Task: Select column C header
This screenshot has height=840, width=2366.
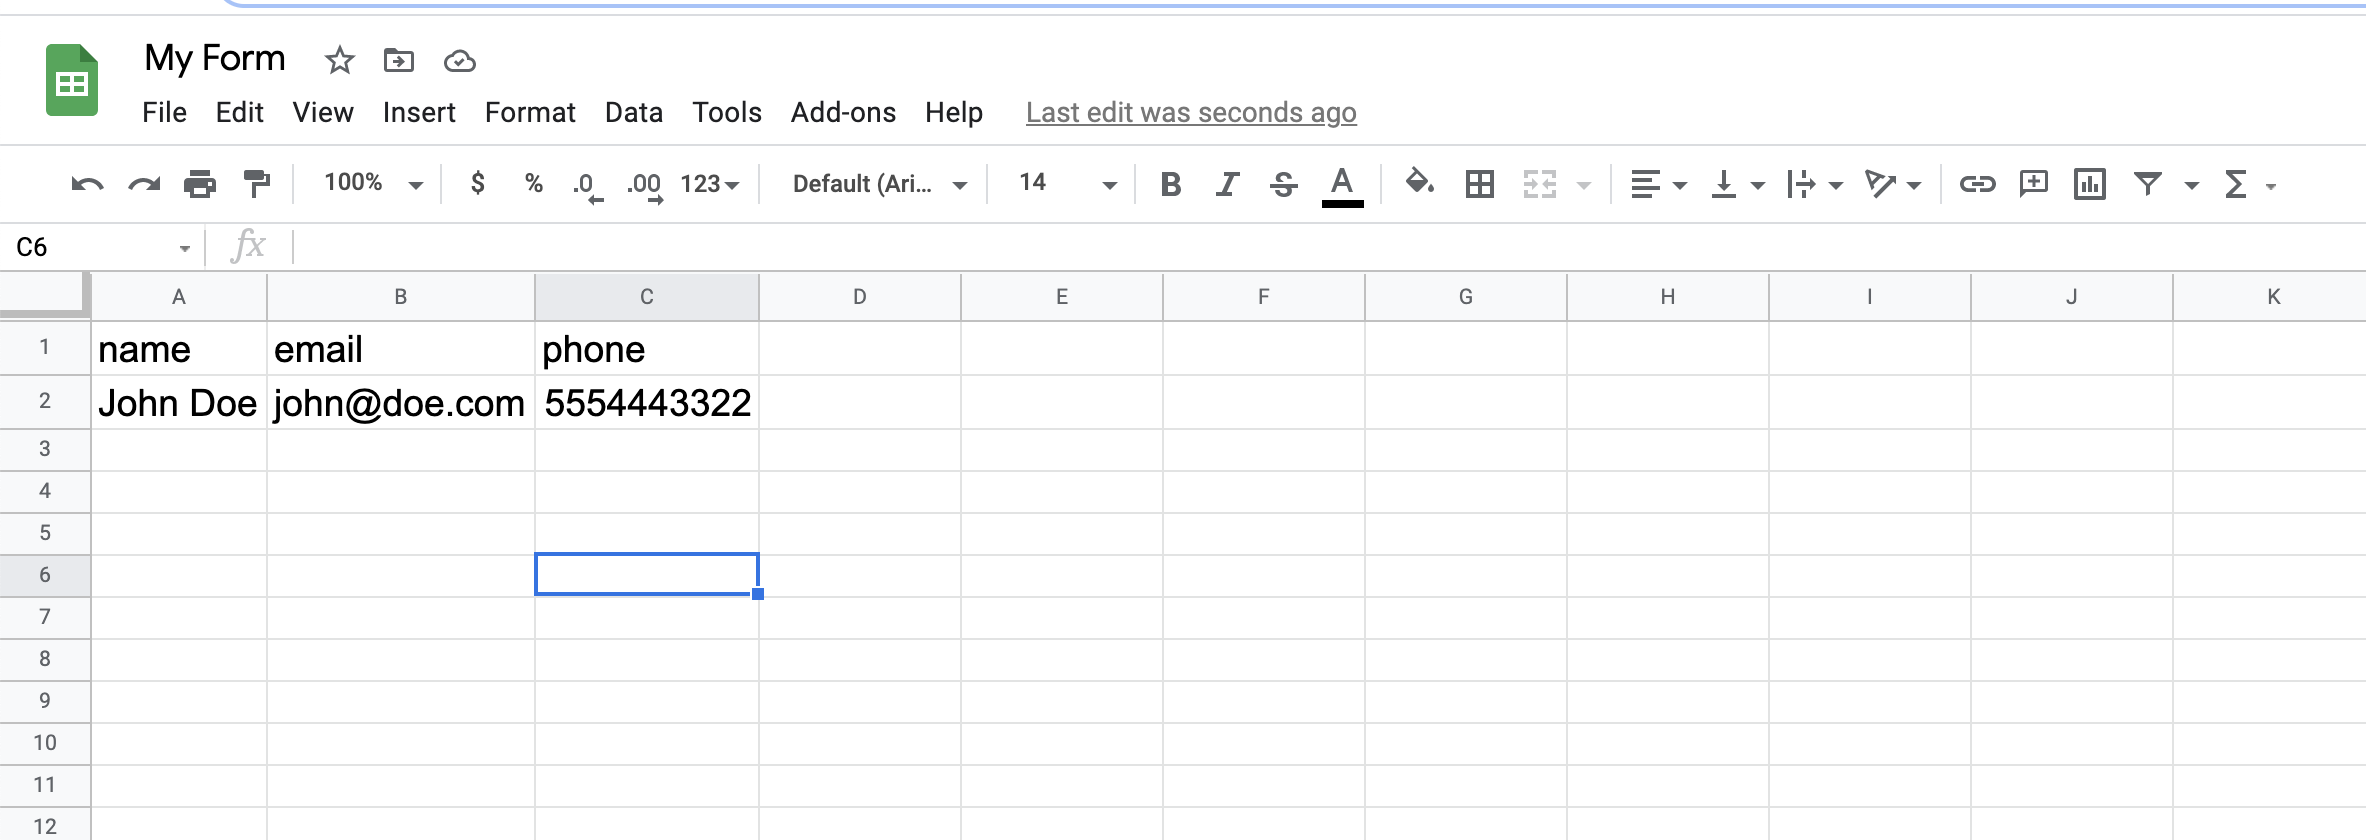Action: point(647,296)
